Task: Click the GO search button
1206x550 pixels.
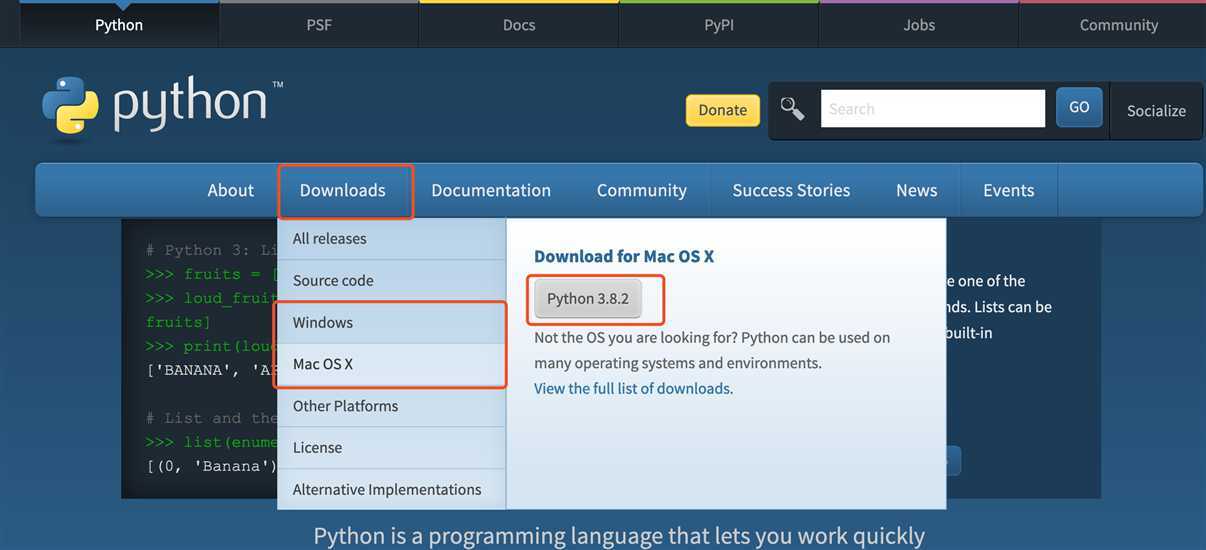Action: pos(1079,107)
